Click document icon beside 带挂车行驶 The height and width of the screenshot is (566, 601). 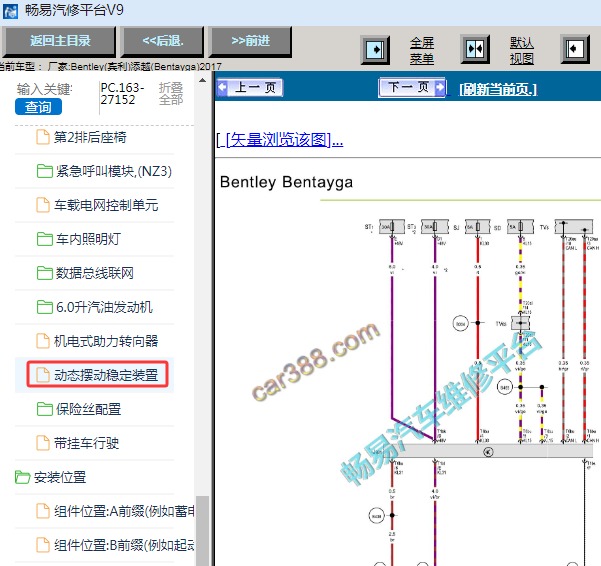[x=43, y=443]
